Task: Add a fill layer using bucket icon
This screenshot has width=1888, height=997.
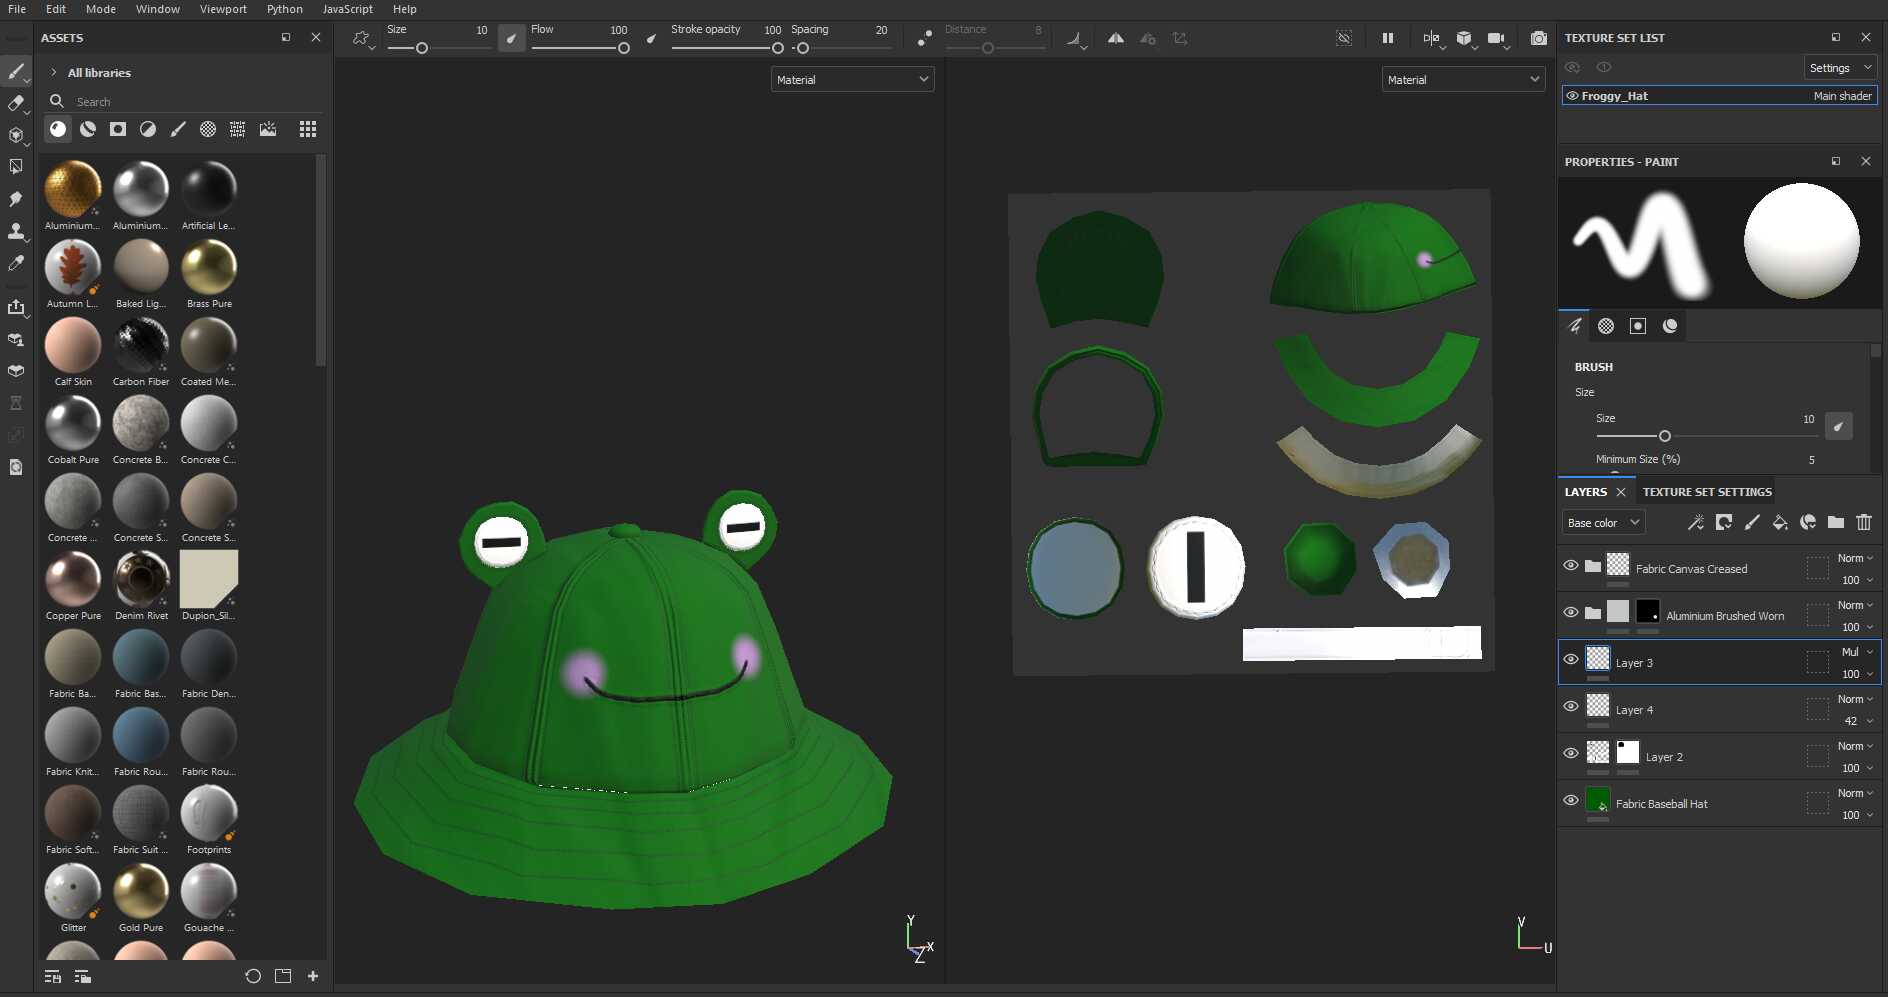Action: [x=1780, y=522]
